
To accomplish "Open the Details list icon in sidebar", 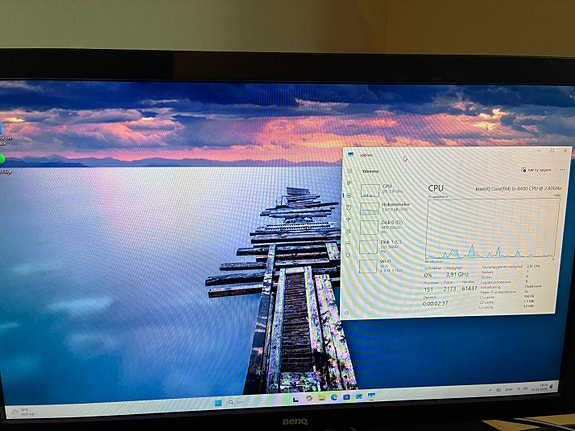I will coord(348,243).
